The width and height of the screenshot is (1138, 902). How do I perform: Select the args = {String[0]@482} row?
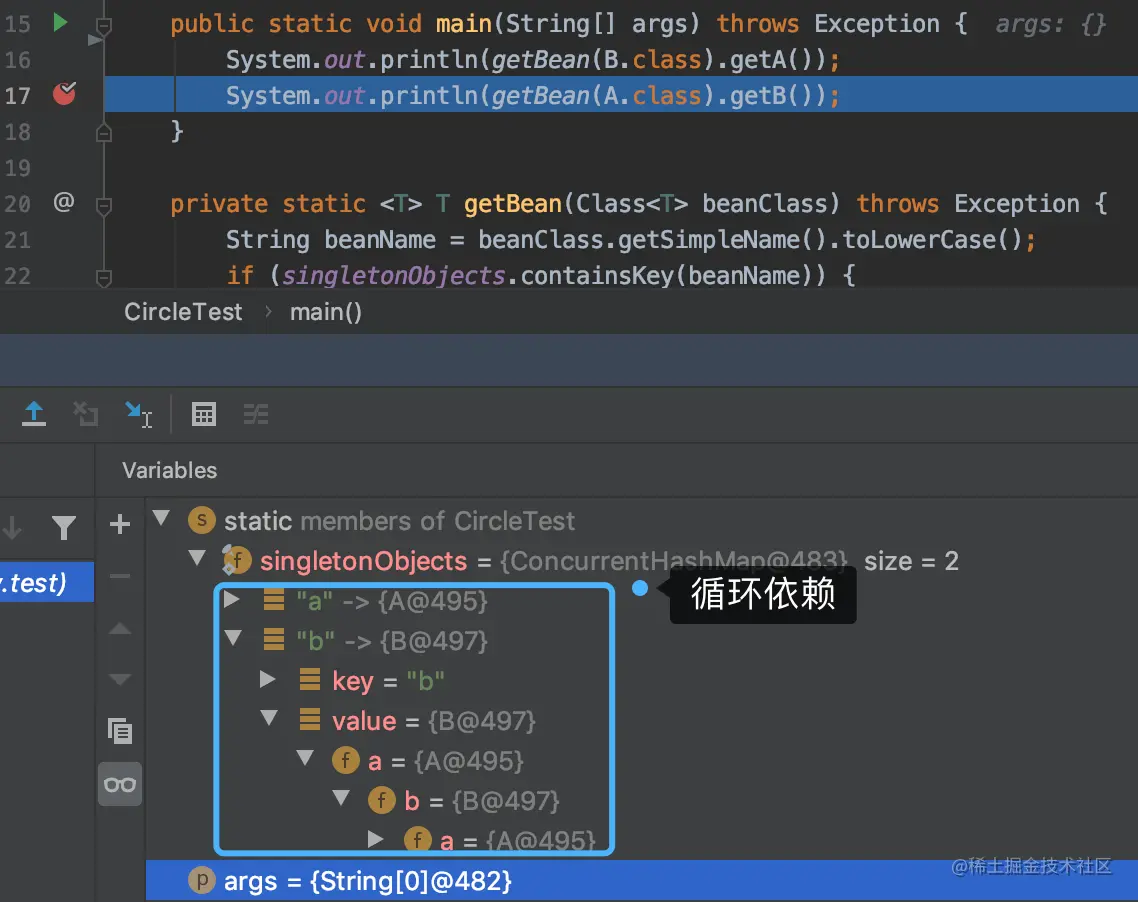coord(642,881)
